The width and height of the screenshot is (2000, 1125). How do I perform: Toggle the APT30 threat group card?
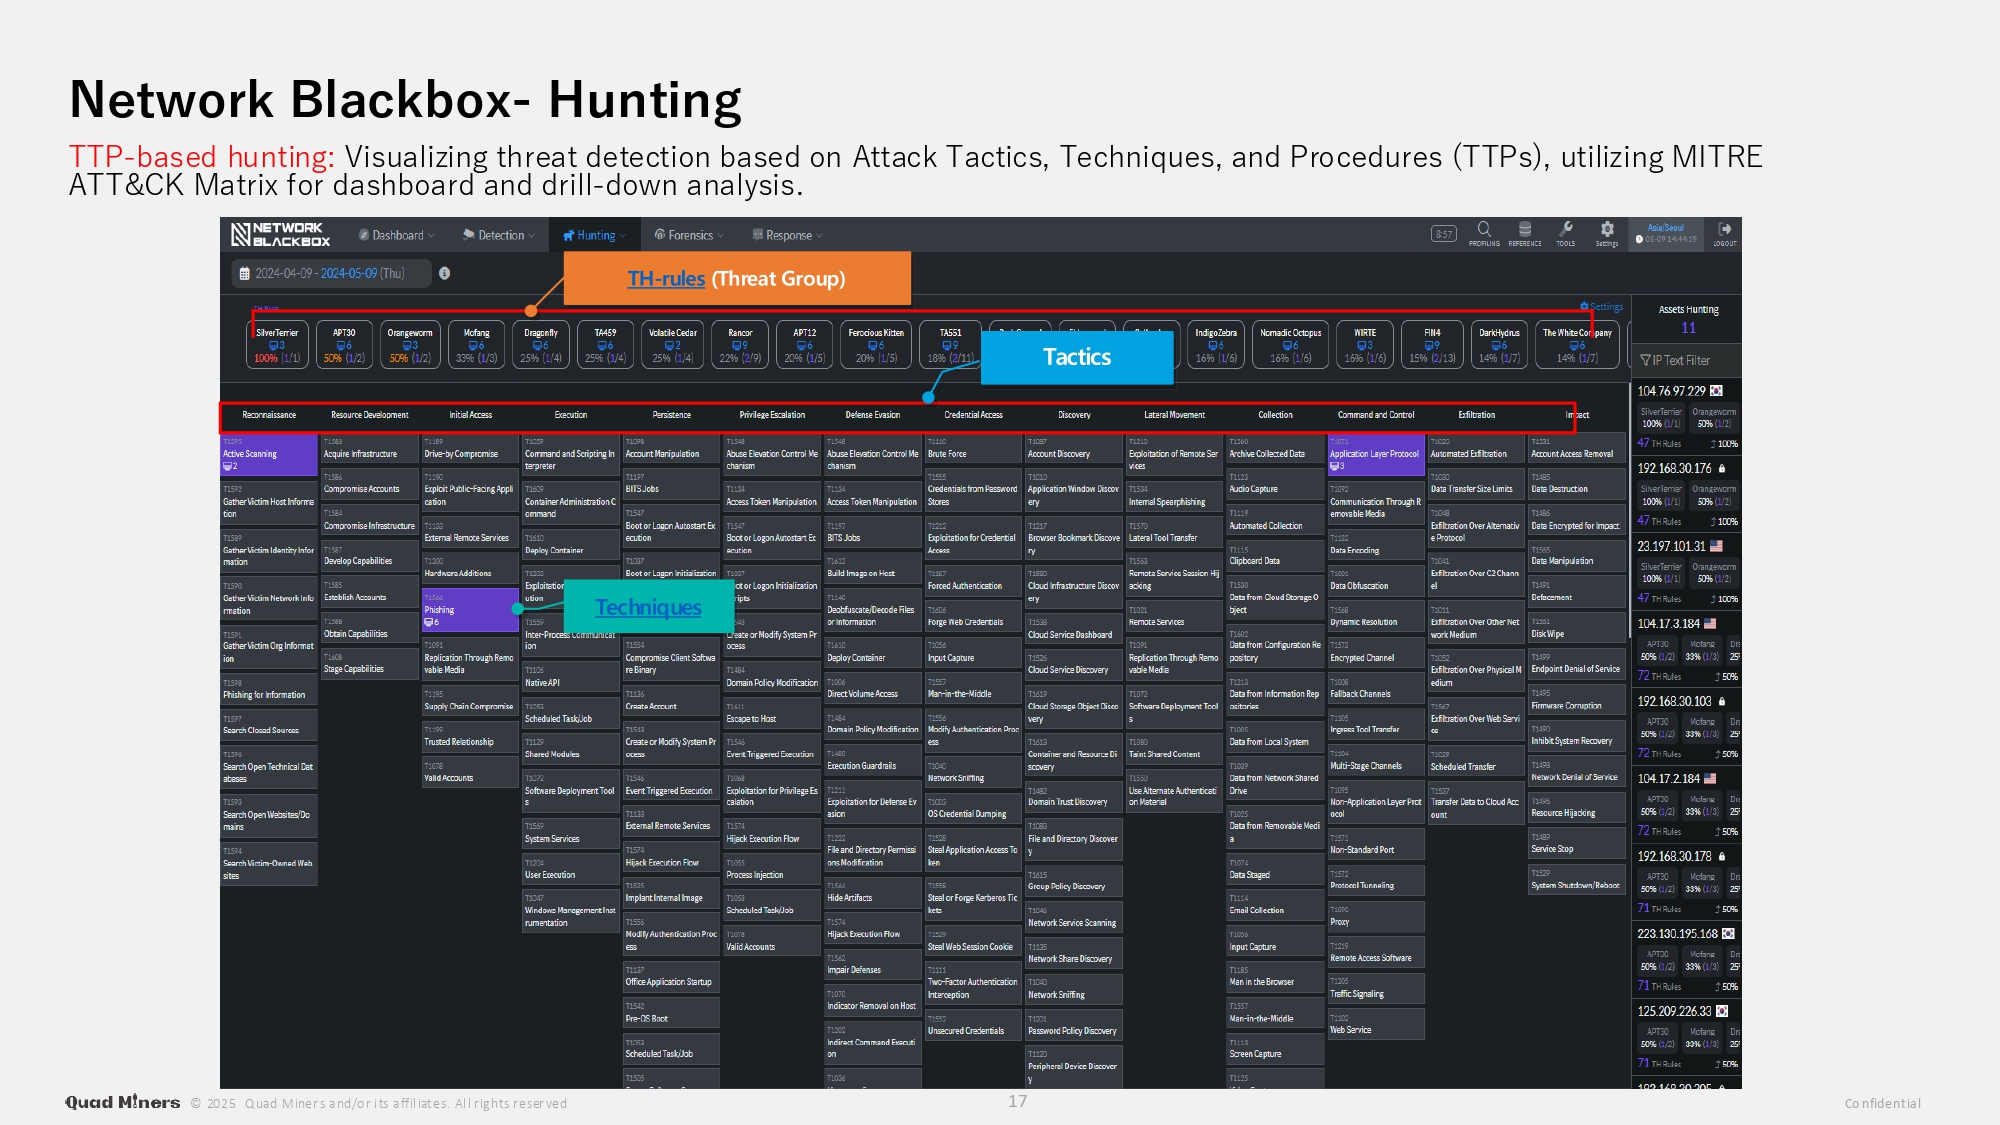point(344,344)
